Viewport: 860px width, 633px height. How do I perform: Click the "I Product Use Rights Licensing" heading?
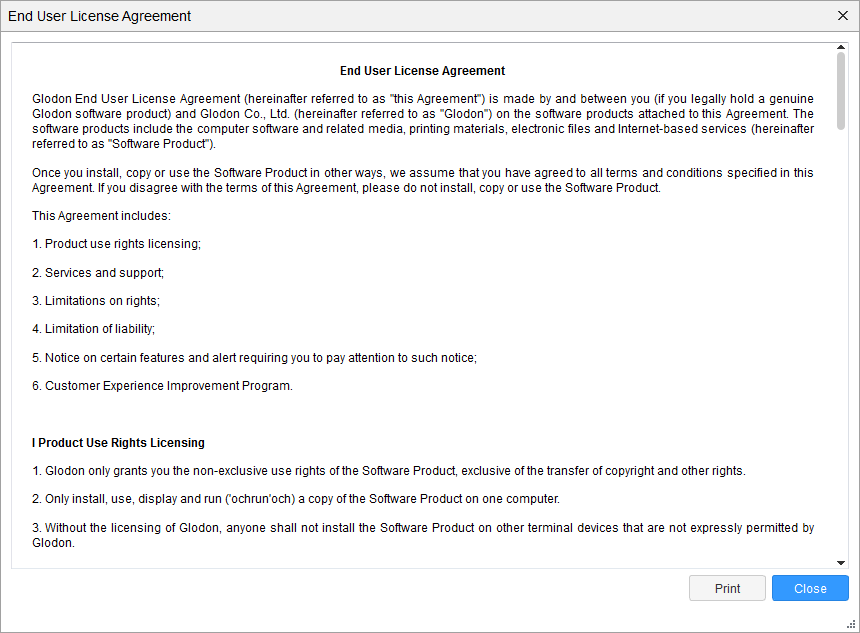[118, 443]
